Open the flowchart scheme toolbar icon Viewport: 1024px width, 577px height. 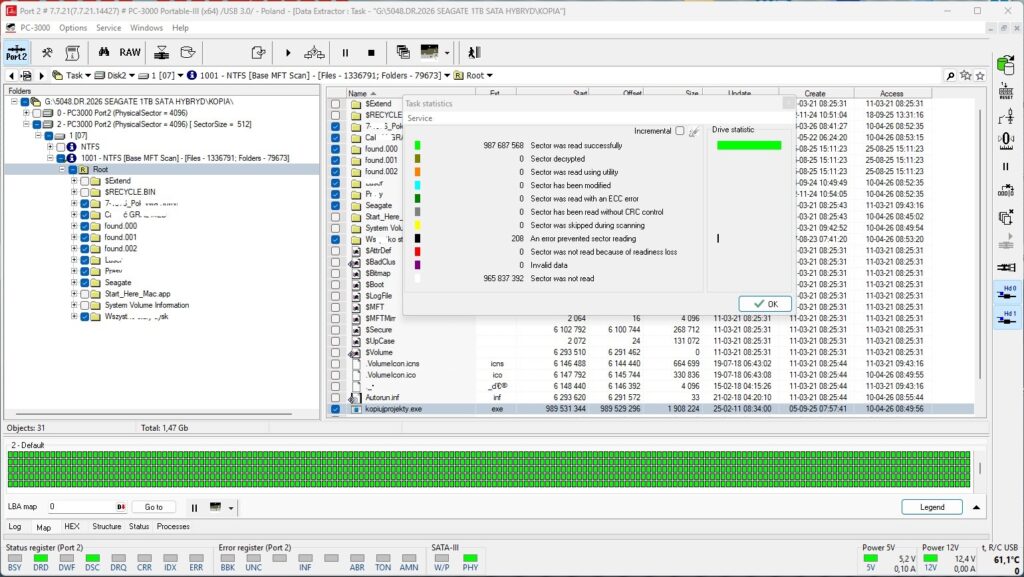point(314,53)
